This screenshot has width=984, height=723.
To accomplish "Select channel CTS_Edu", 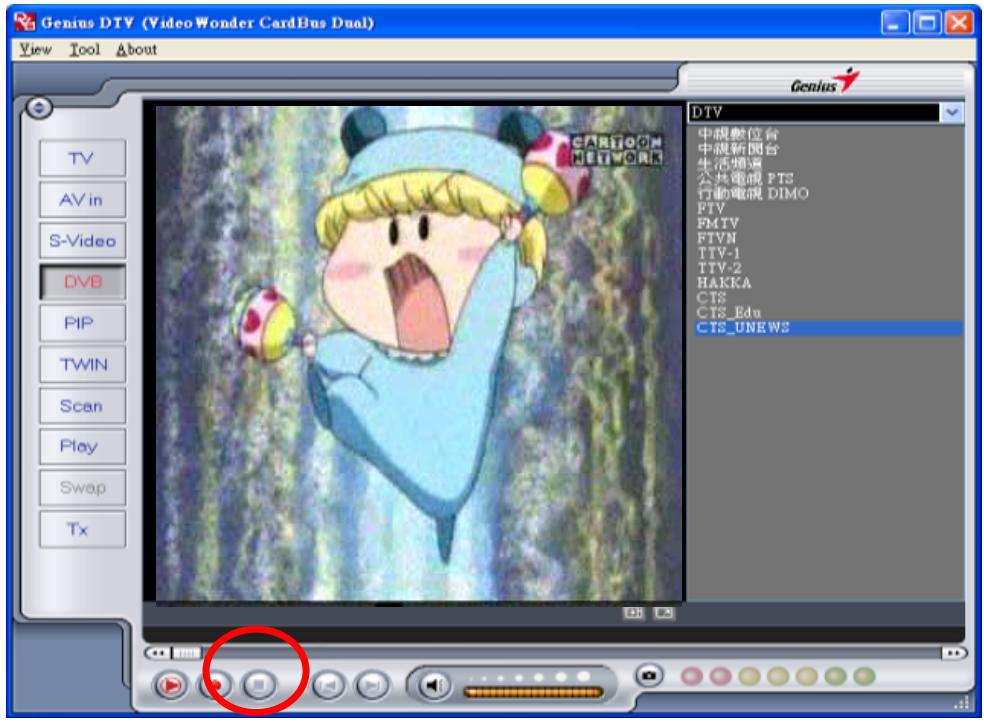I will tap(729, 313).
